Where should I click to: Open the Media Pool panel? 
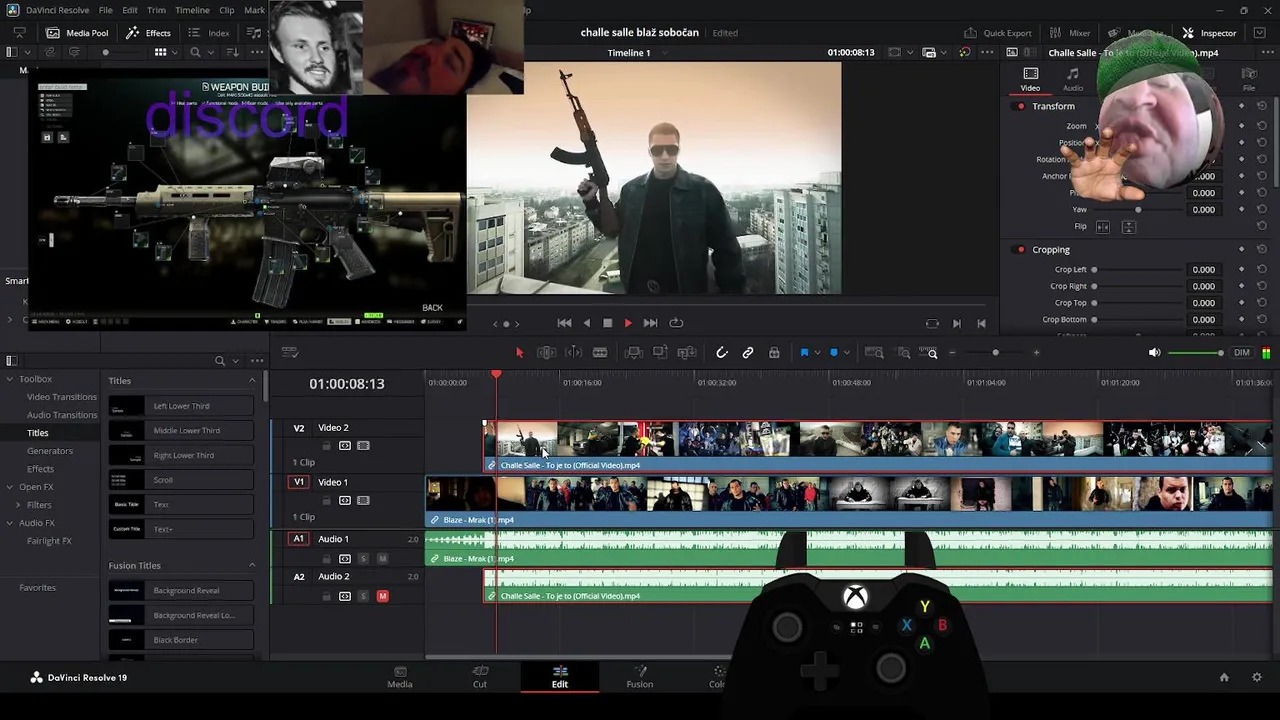(77, 33)
